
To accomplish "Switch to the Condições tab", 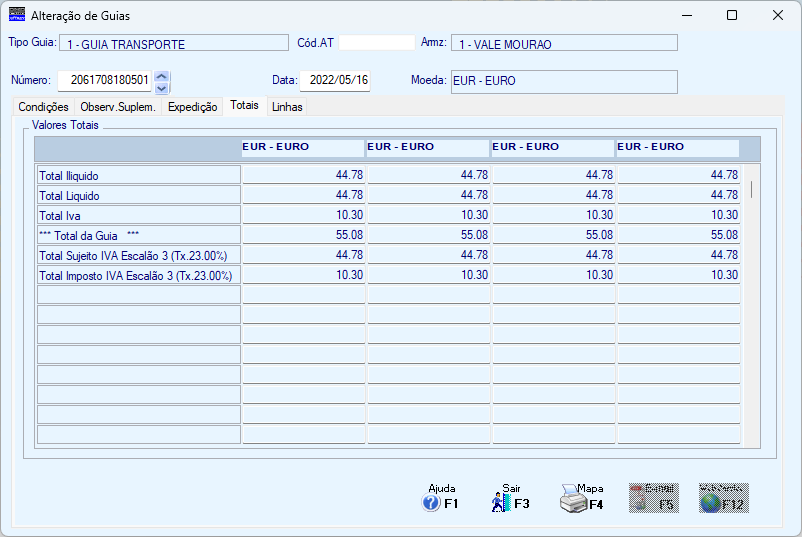I will click(43, 107).
